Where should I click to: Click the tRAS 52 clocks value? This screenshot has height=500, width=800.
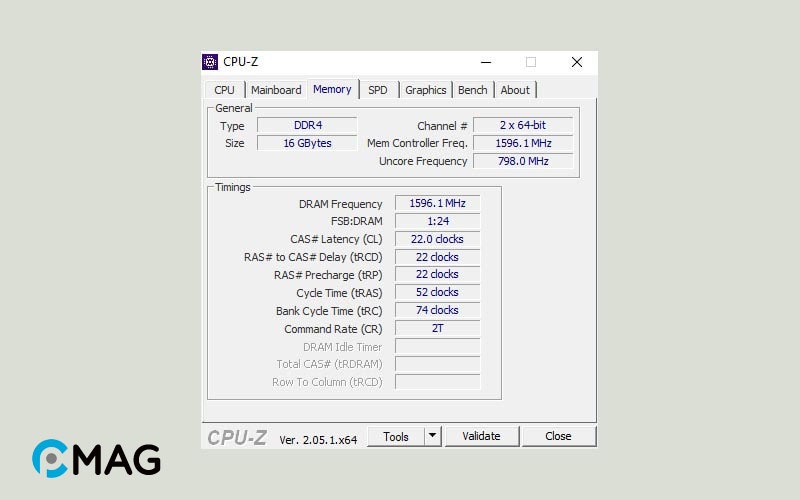(437, 292)
